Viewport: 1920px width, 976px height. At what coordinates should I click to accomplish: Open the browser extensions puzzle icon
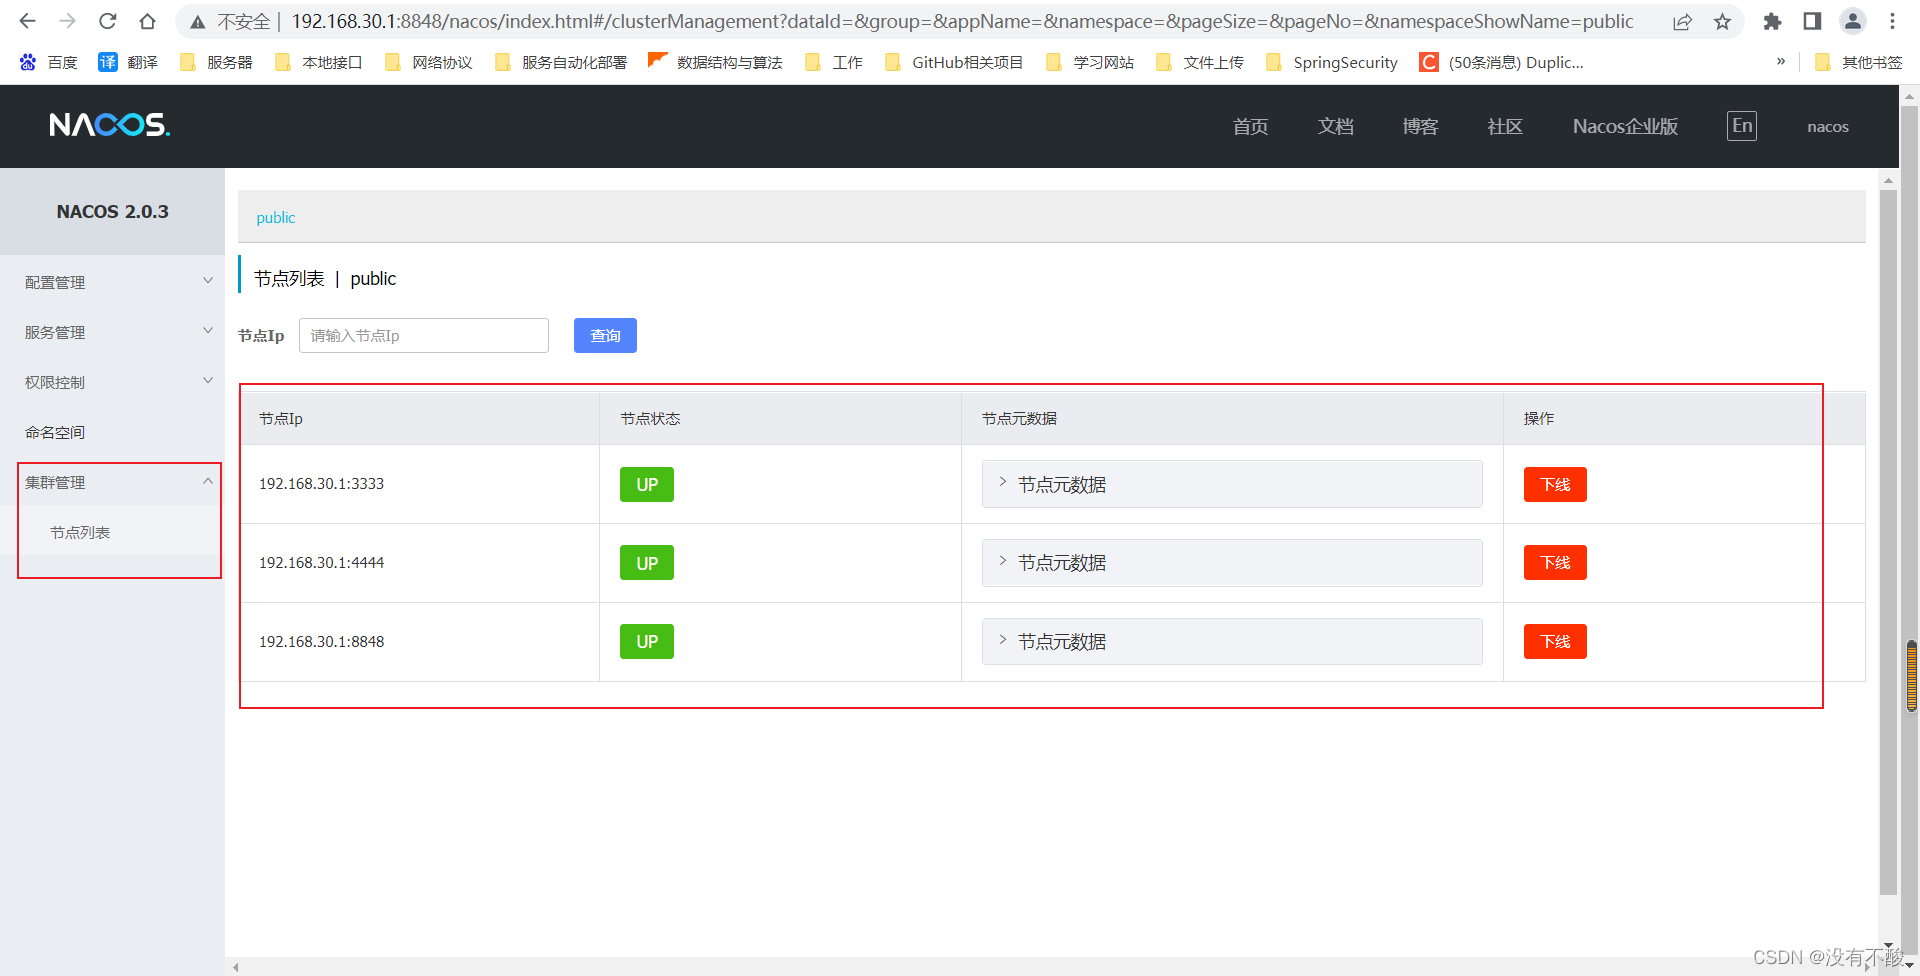coord(1772,22)
